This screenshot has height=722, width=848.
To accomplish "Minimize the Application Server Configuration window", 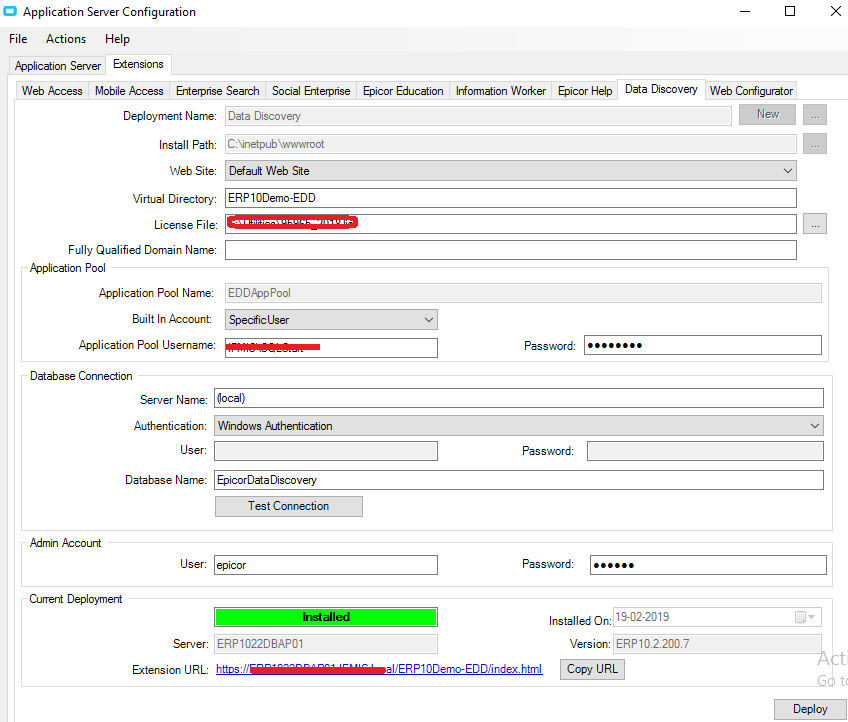I will click(745, 11).
